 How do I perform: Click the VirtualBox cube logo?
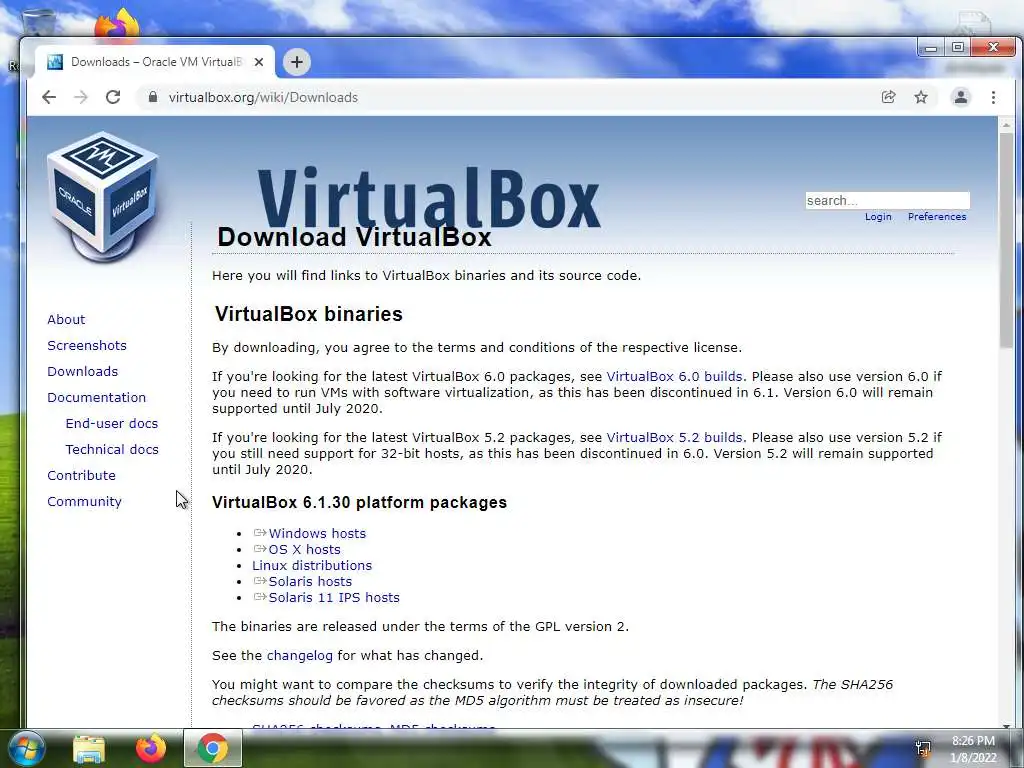coord(103,196)
